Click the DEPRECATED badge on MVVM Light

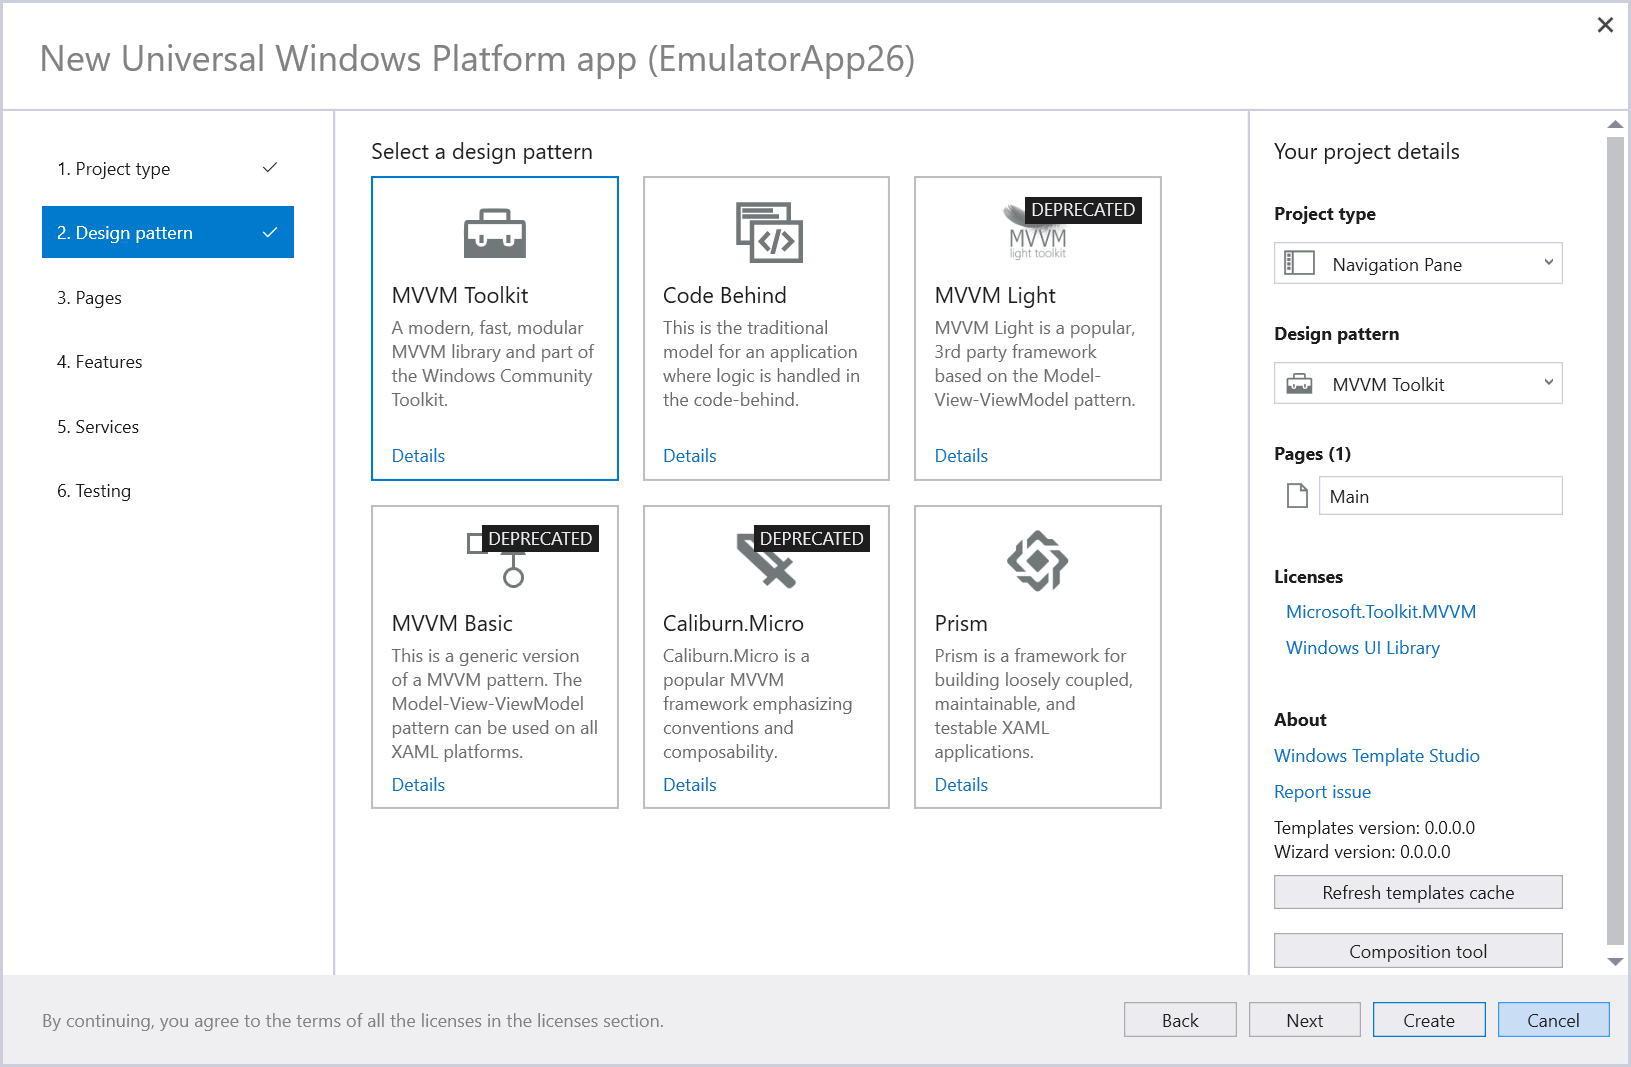tap(1083, 210)
